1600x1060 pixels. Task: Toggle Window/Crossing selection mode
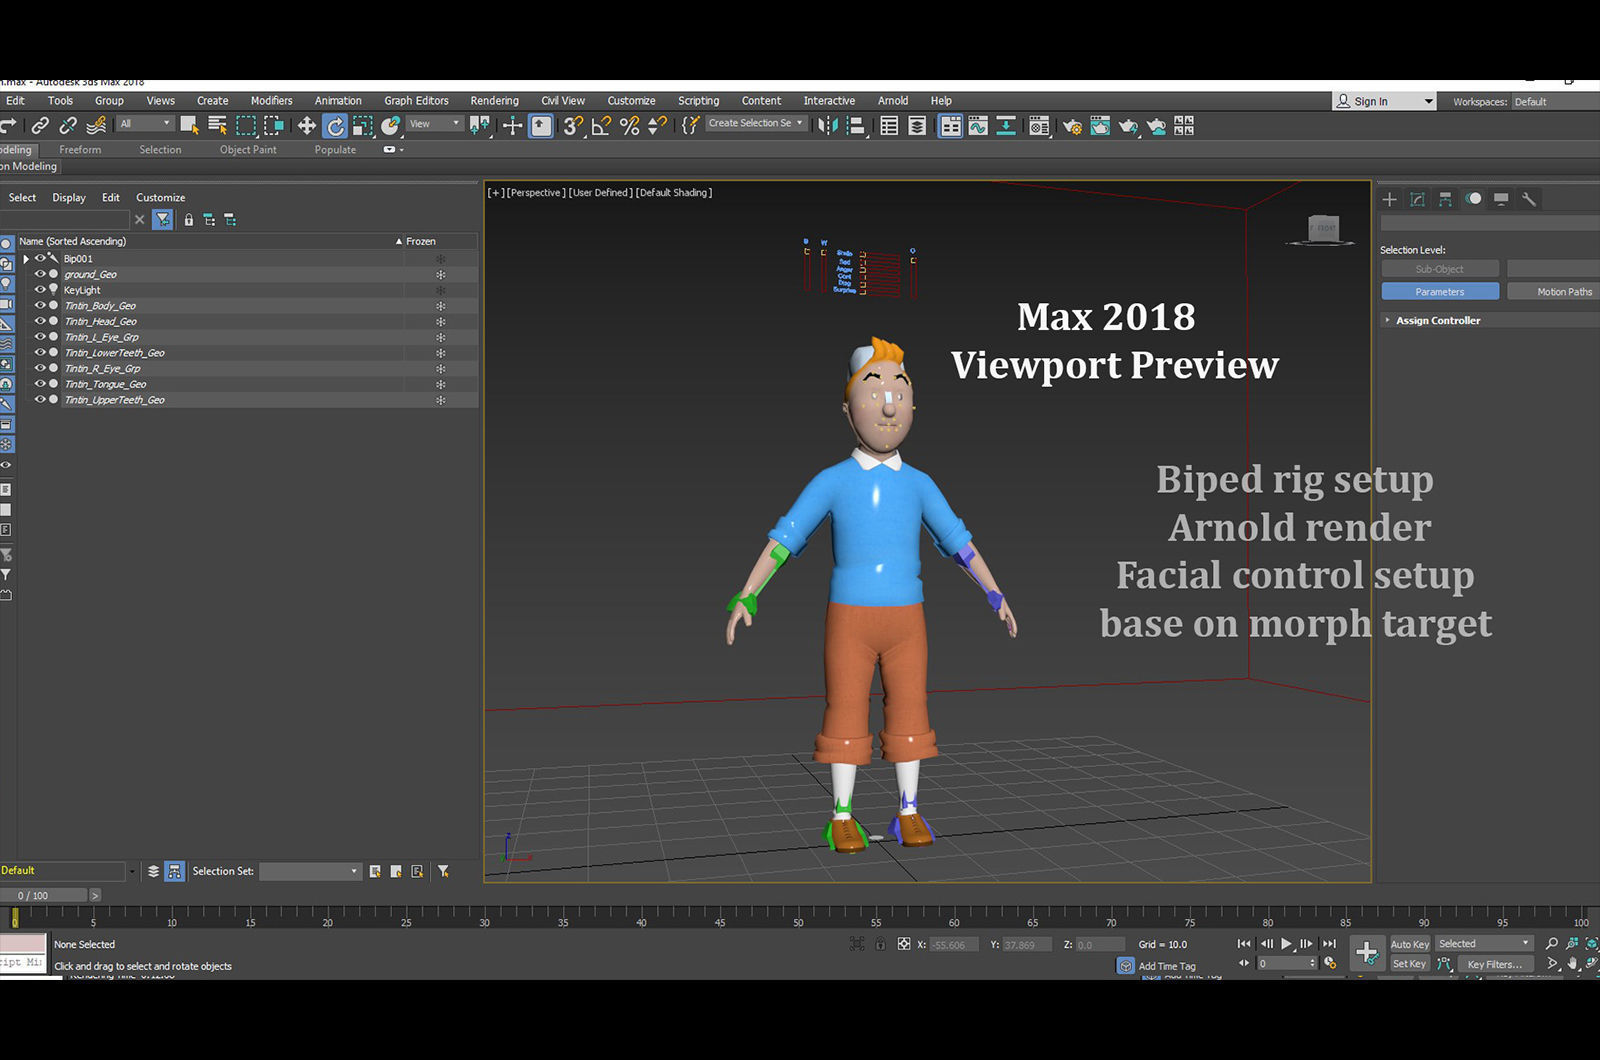pyautogui.click(x=273, y=125)
